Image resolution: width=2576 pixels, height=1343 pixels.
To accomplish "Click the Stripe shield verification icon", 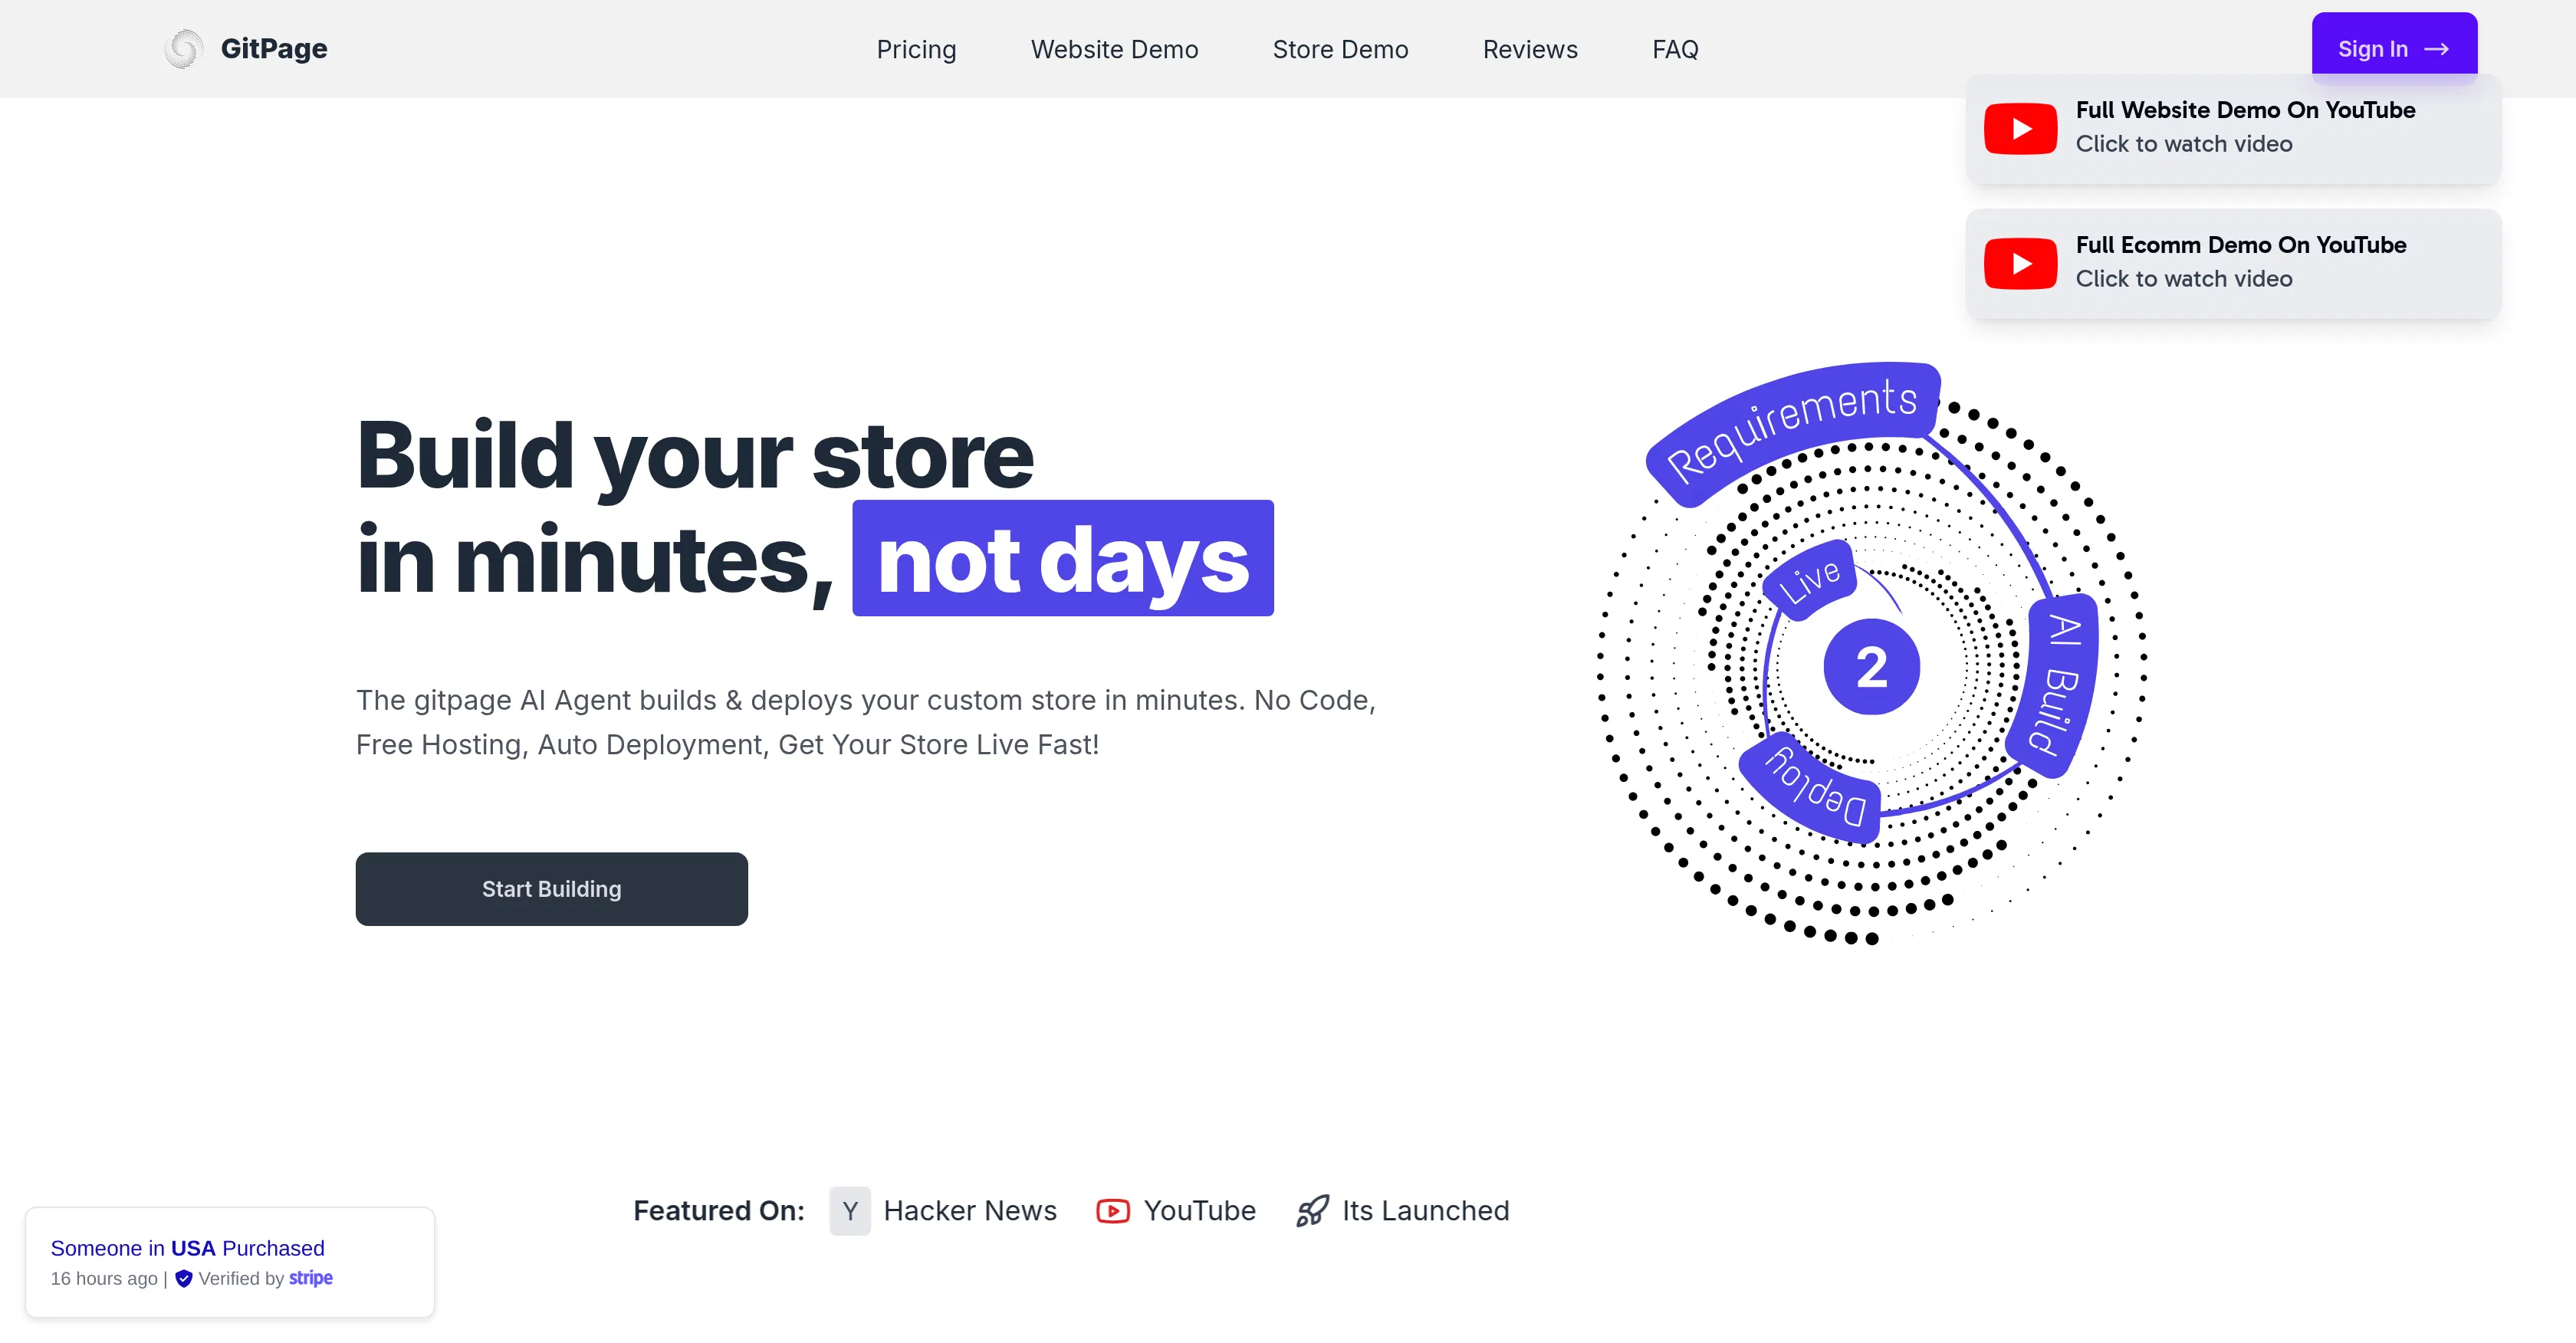I will [183, 1278].
